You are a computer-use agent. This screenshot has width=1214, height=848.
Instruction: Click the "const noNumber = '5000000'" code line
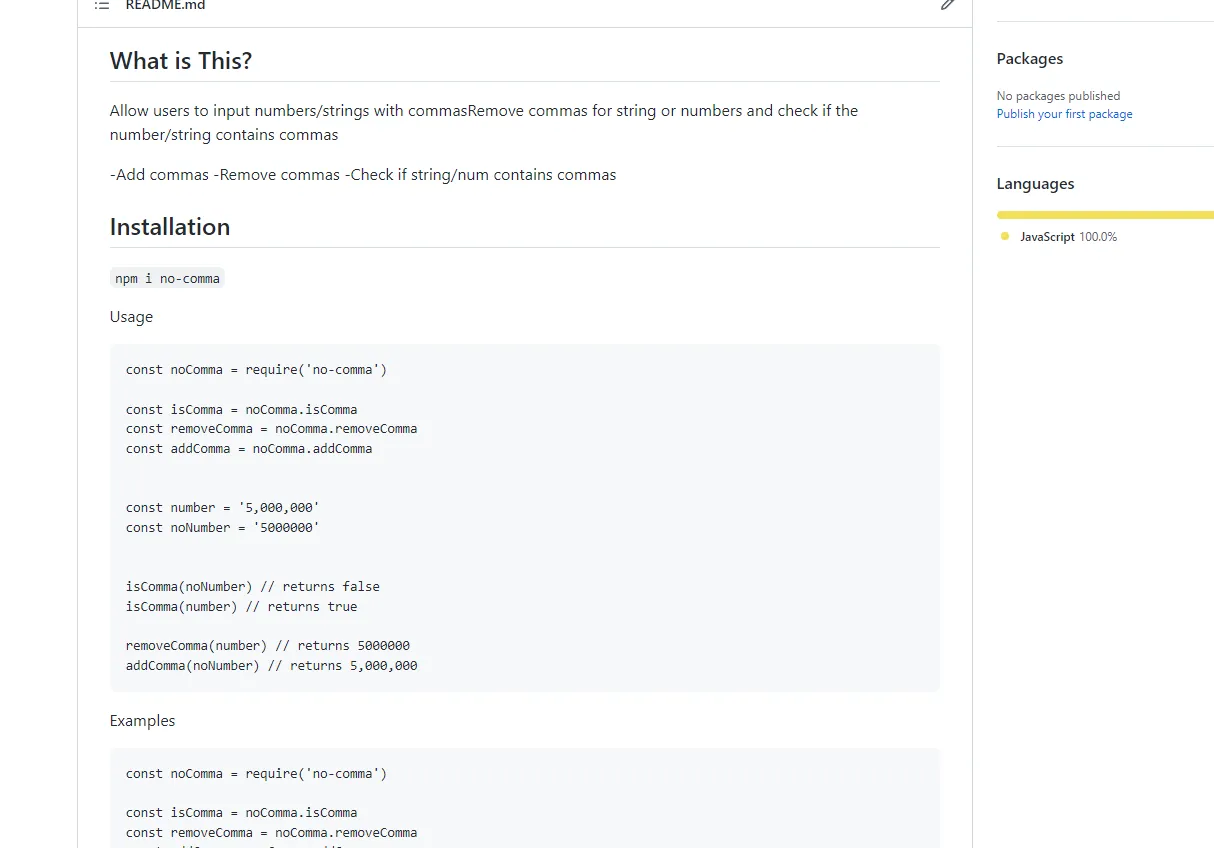[x=222, y=527]
